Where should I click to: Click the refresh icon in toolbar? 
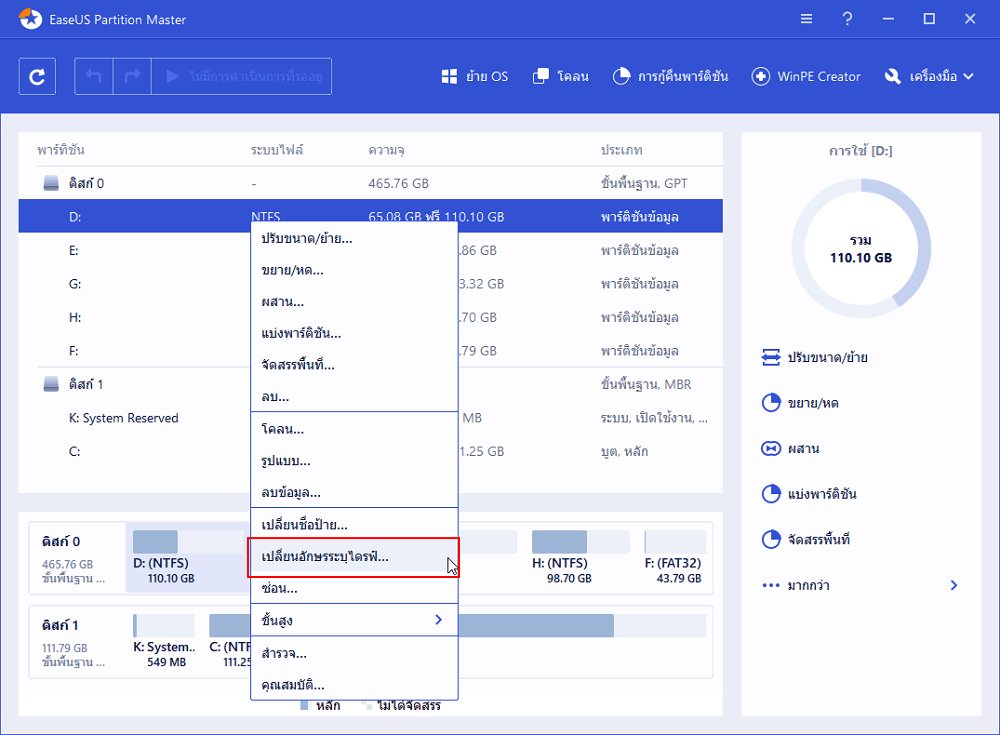click(37, 77)
